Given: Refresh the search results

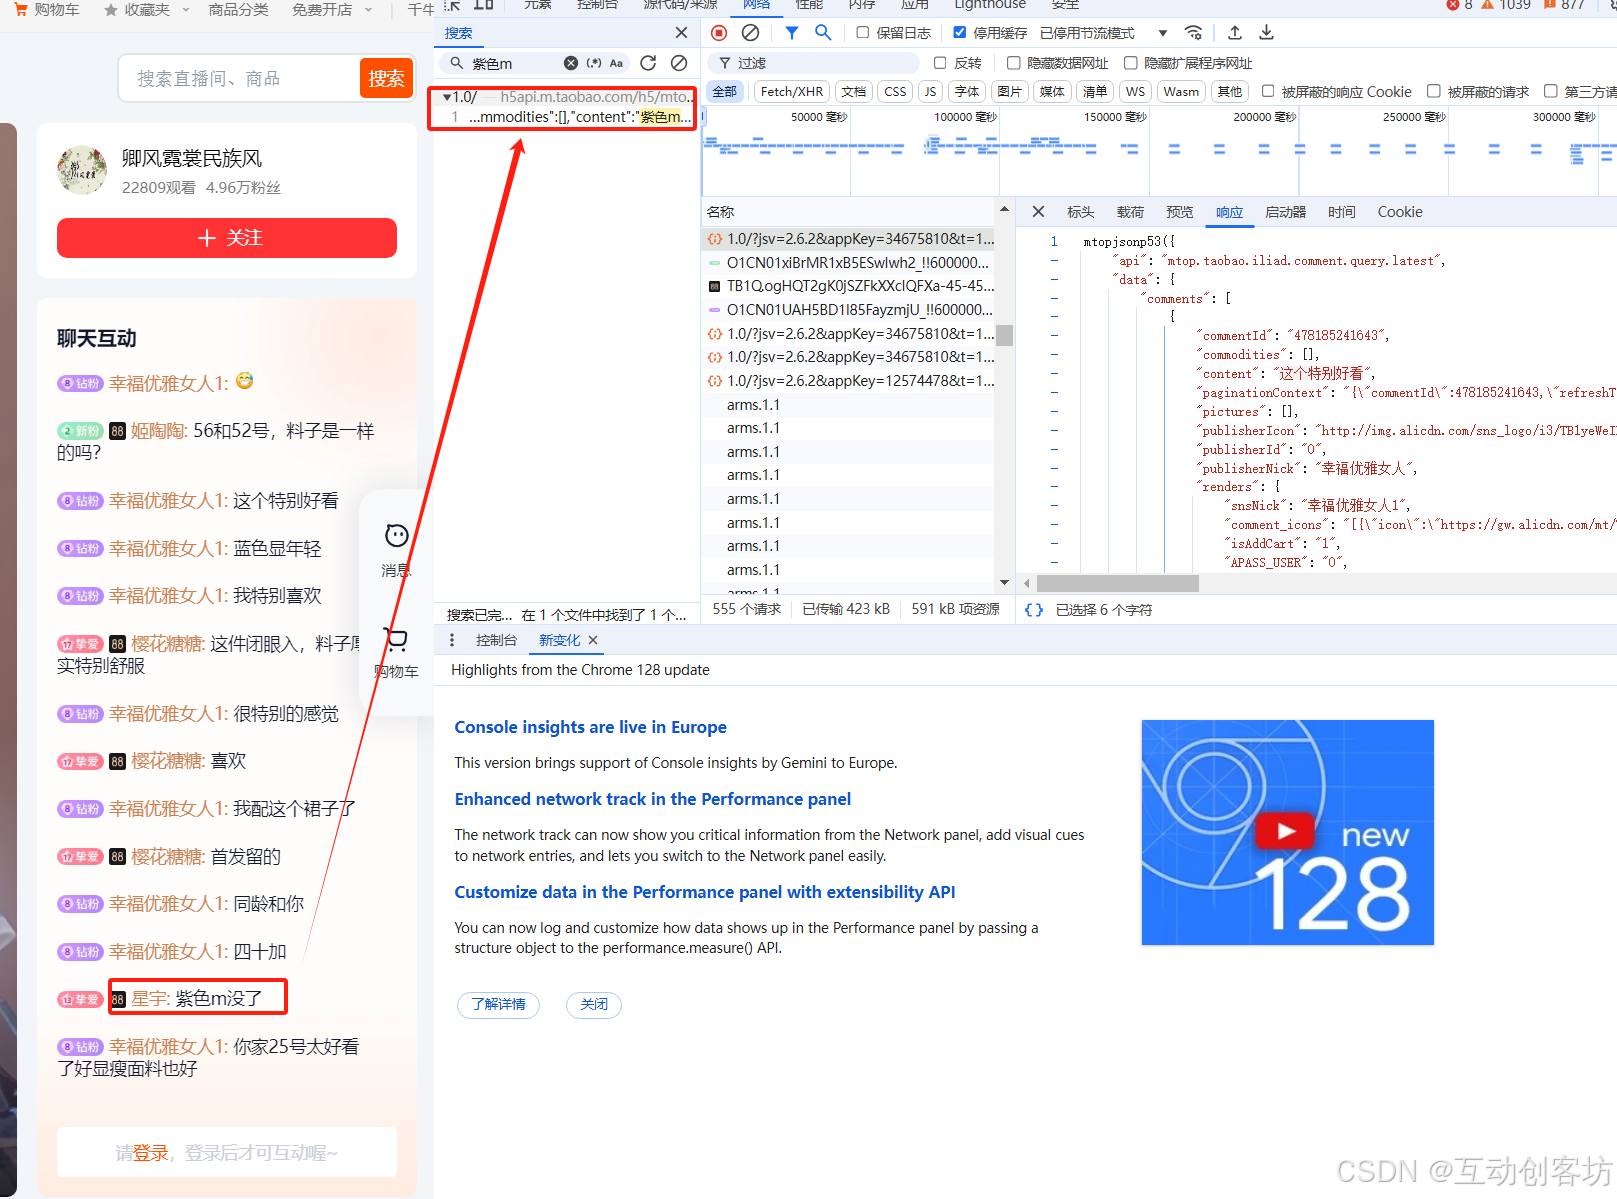Looking at the screenshot, I should tap(648, 63).
